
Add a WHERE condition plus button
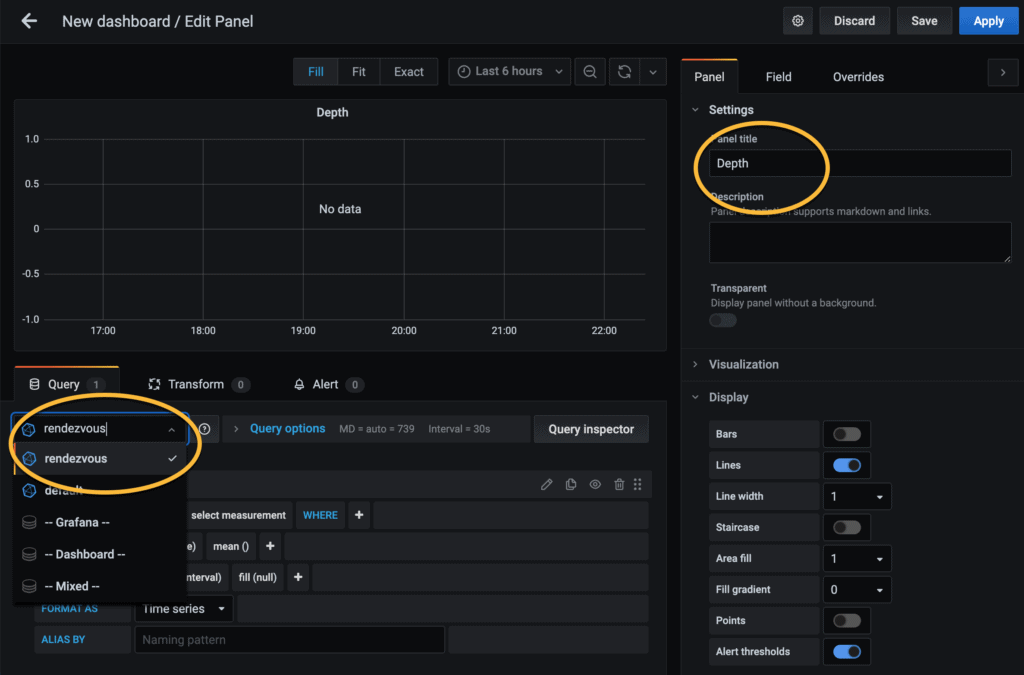click(359, 515)
